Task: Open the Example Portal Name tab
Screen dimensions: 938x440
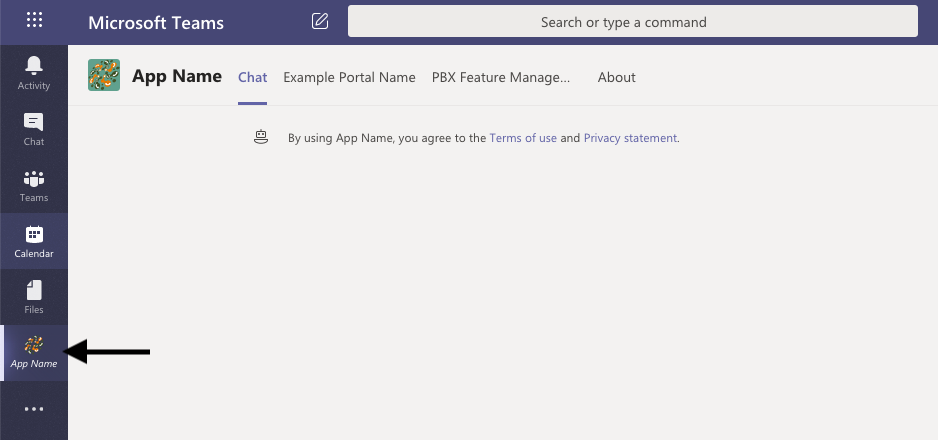Action: point(349,77)
